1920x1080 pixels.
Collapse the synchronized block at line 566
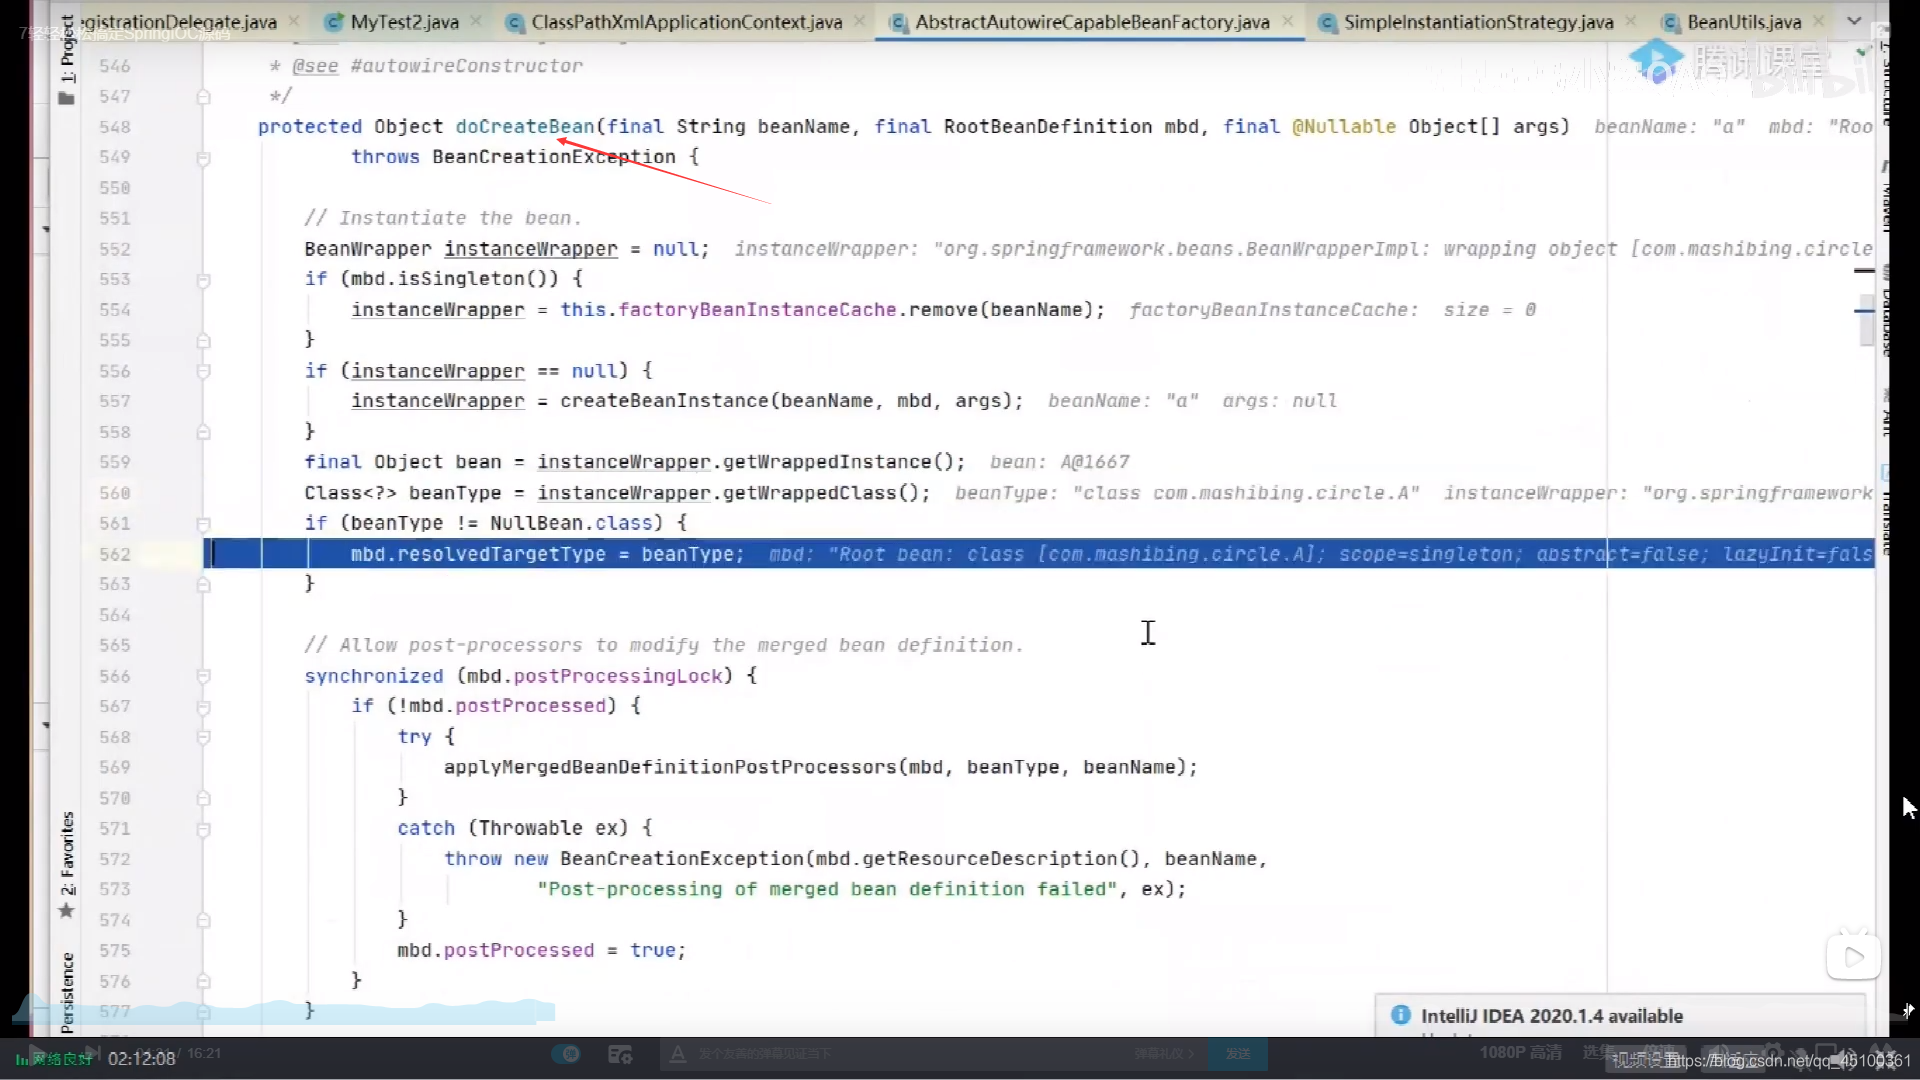point(203,677)
